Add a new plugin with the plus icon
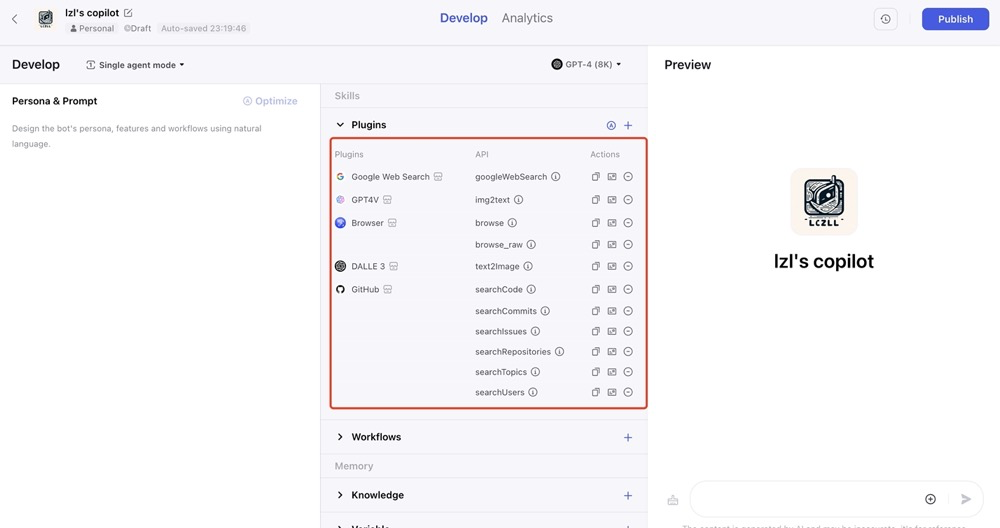 [x=628, y=126]
